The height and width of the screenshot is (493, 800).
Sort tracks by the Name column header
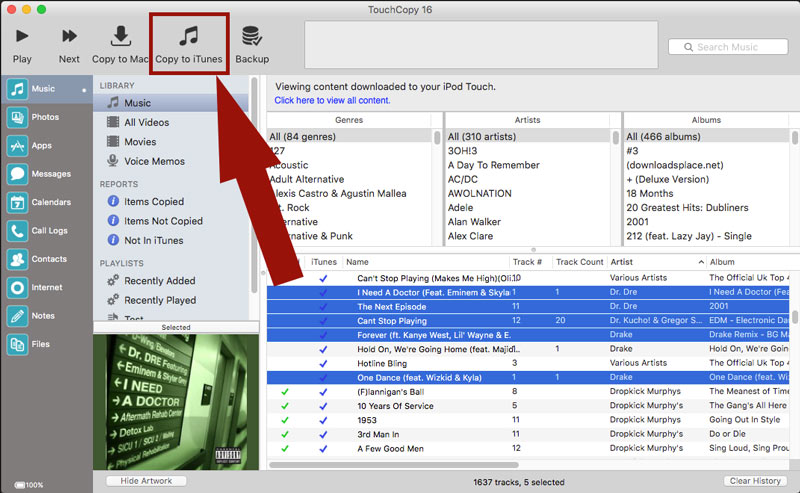[x=426, y=262]
